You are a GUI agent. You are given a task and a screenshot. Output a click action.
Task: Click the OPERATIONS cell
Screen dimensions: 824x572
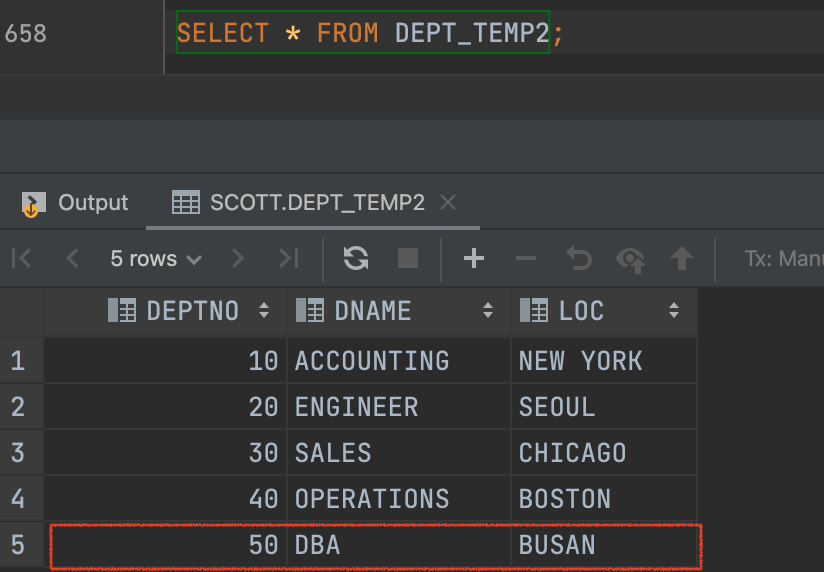click(399, 498)
